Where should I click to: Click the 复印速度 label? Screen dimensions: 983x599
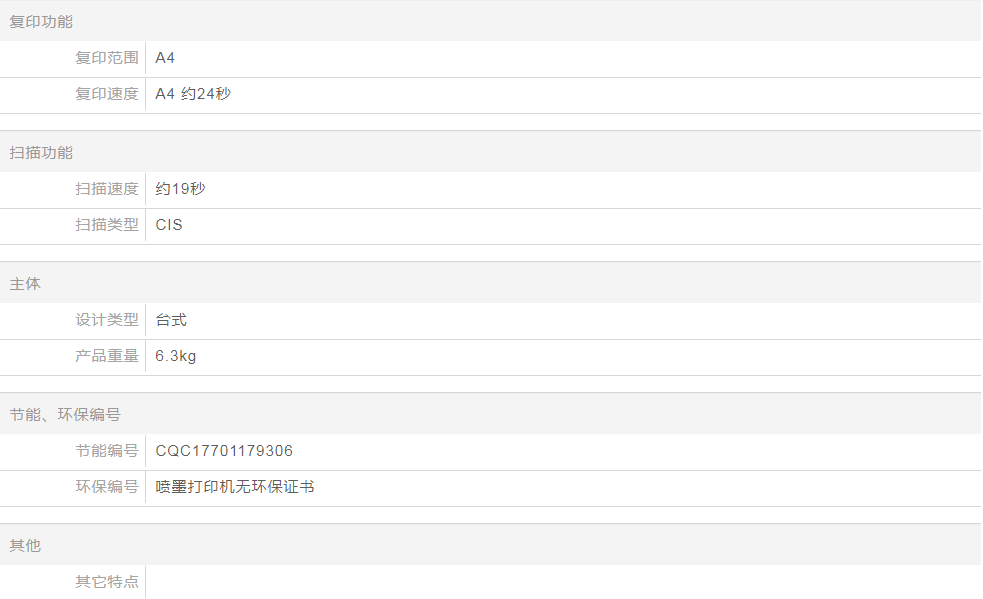[x=107, y=94]
